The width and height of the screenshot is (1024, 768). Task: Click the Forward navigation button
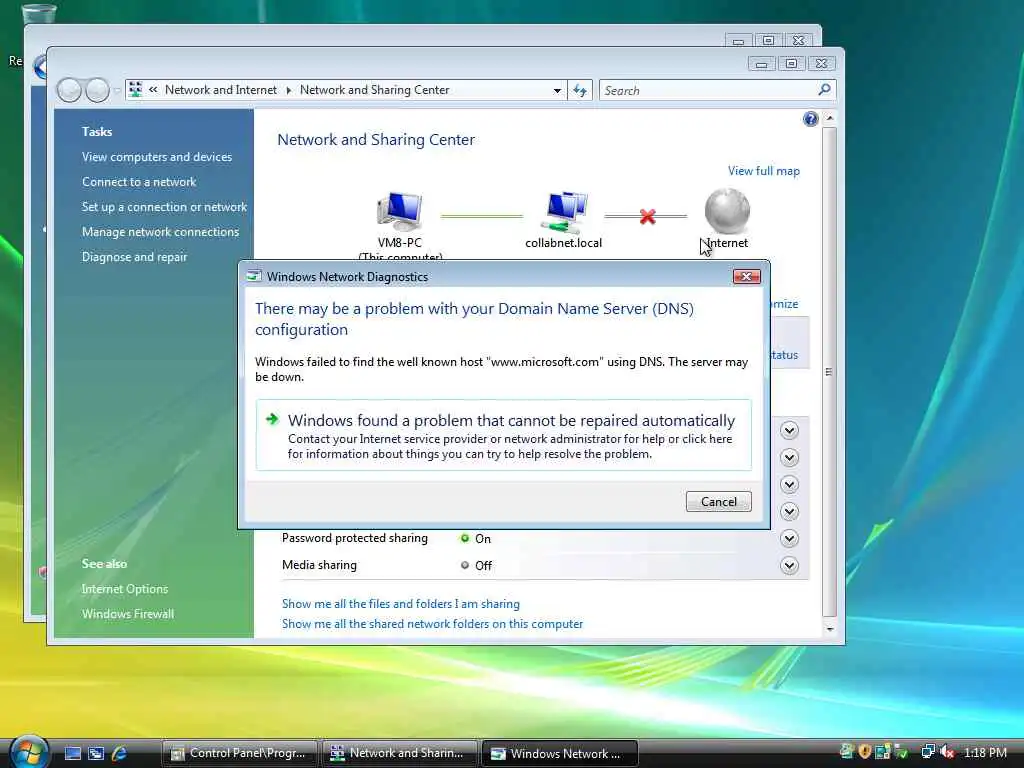(x=97, y=90)
